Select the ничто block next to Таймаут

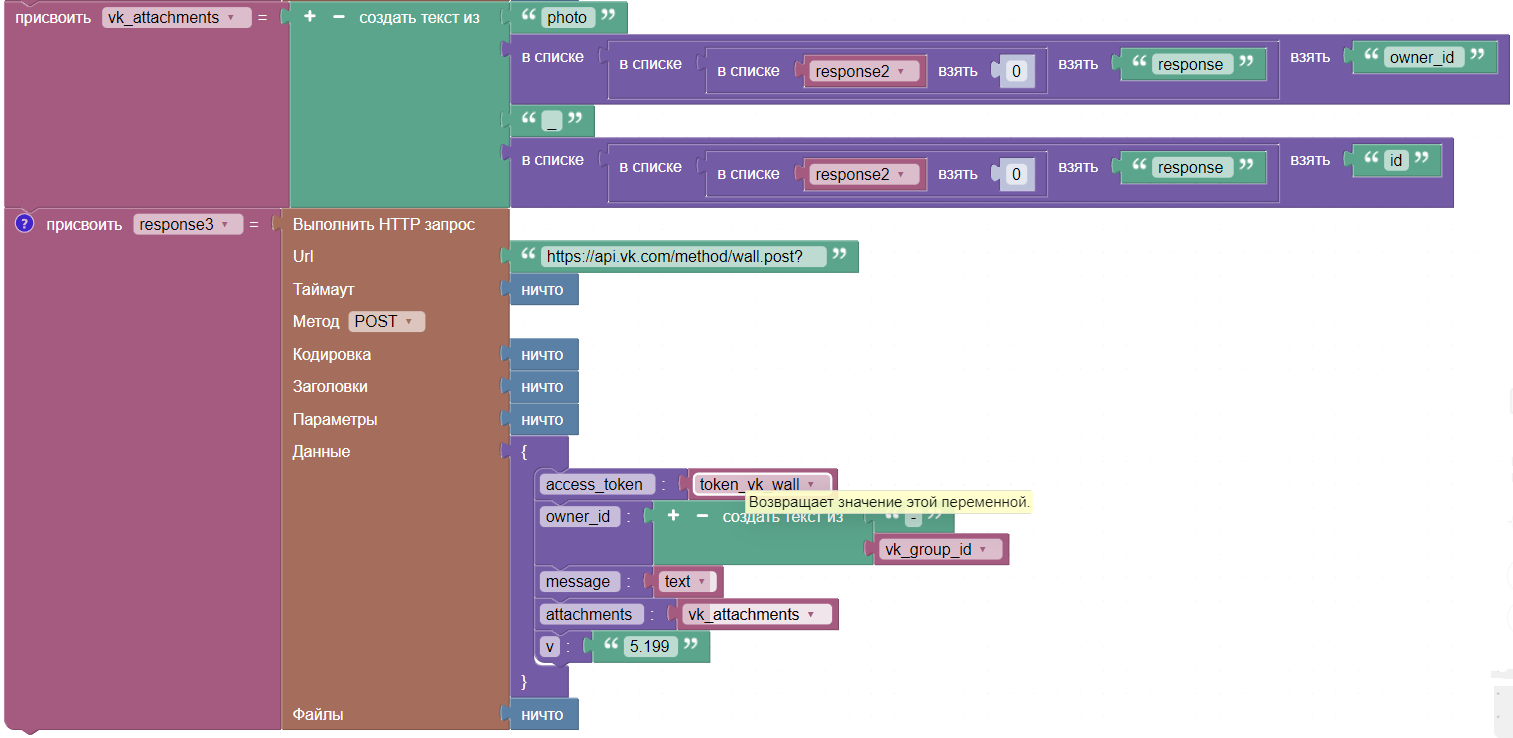(542, 289)
